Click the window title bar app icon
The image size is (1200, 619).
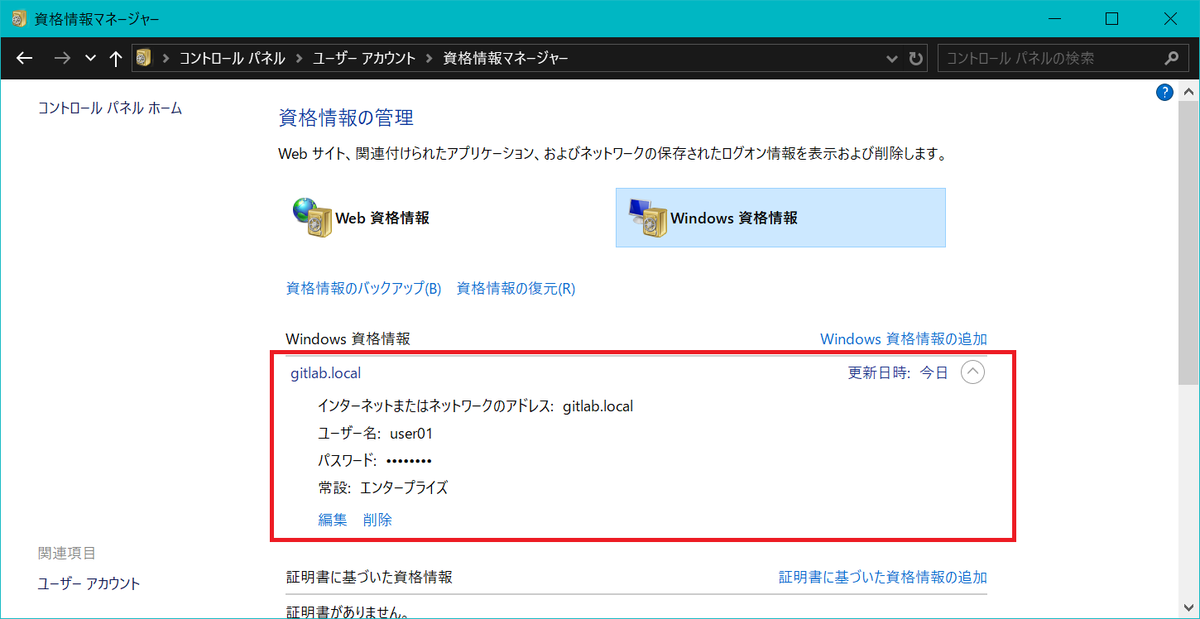(x=17, y=18)
